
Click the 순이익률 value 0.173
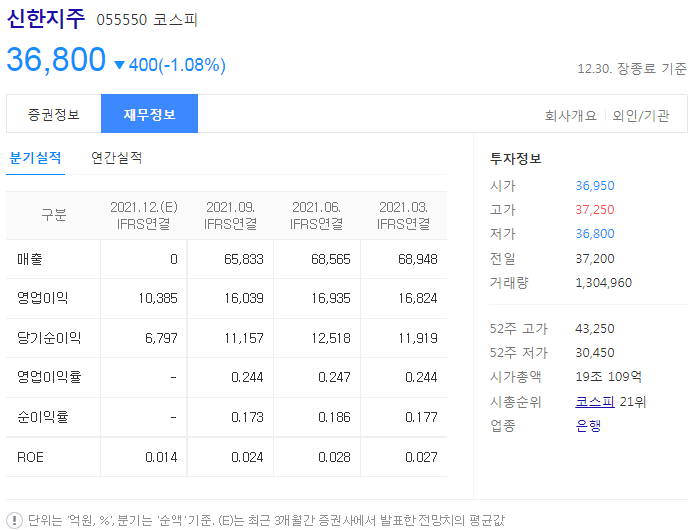click(247, 417)
